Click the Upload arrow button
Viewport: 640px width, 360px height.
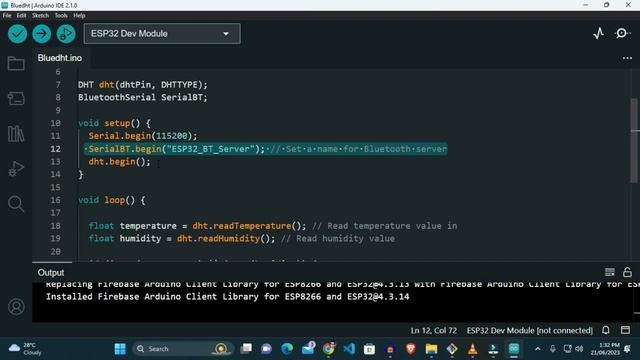click(x=42, y=34)
